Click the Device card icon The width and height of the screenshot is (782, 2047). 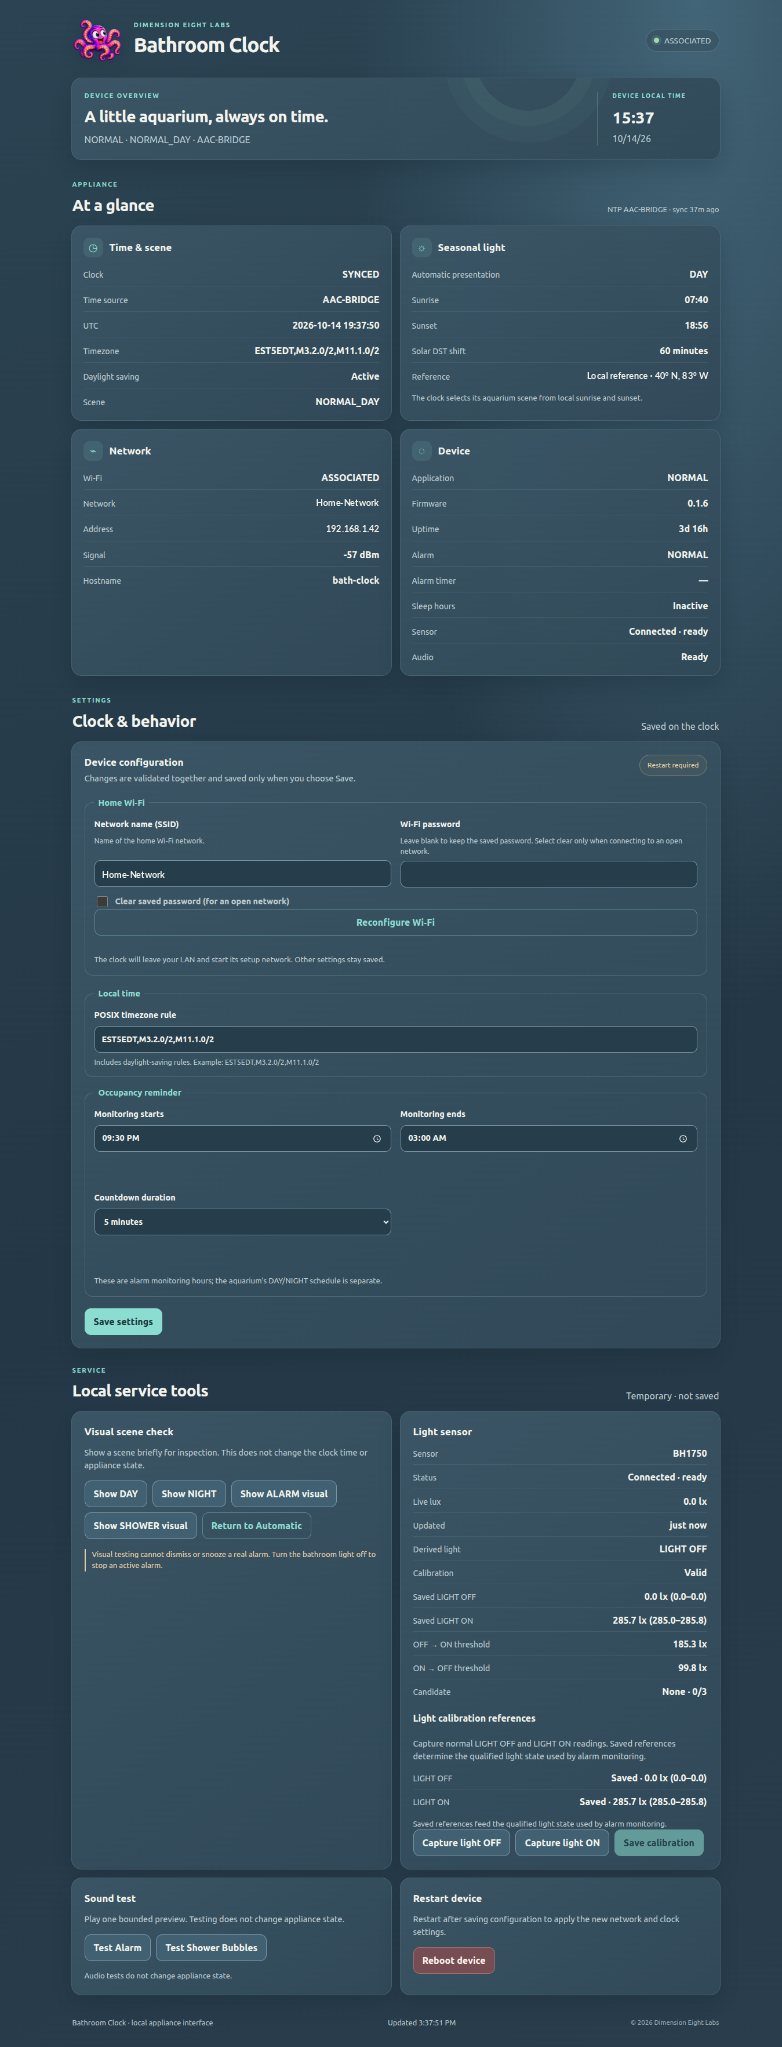pos(422,451)
